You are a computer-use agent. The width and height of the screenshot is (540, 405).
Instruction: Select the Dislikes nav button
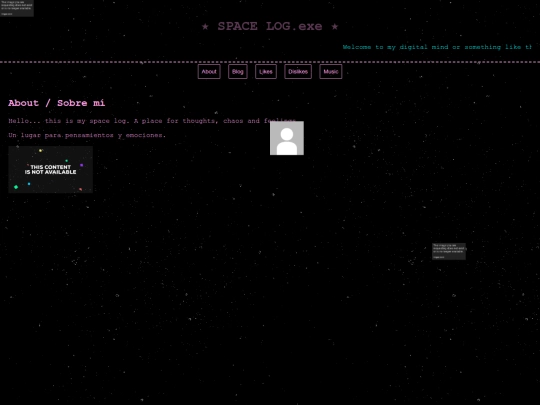(298, 72)
